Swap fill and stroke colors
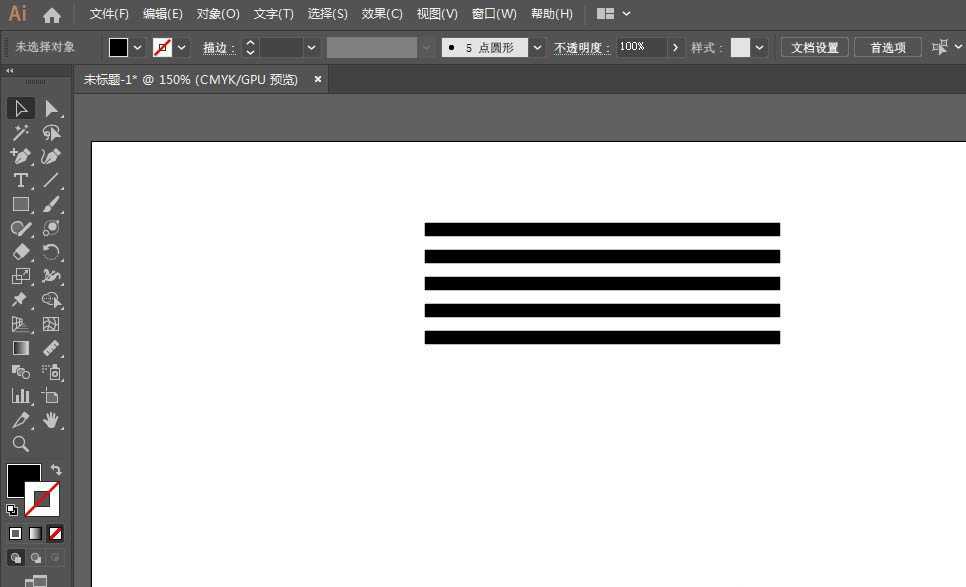This screenshot has height=587, width=966. pos(56,470)
